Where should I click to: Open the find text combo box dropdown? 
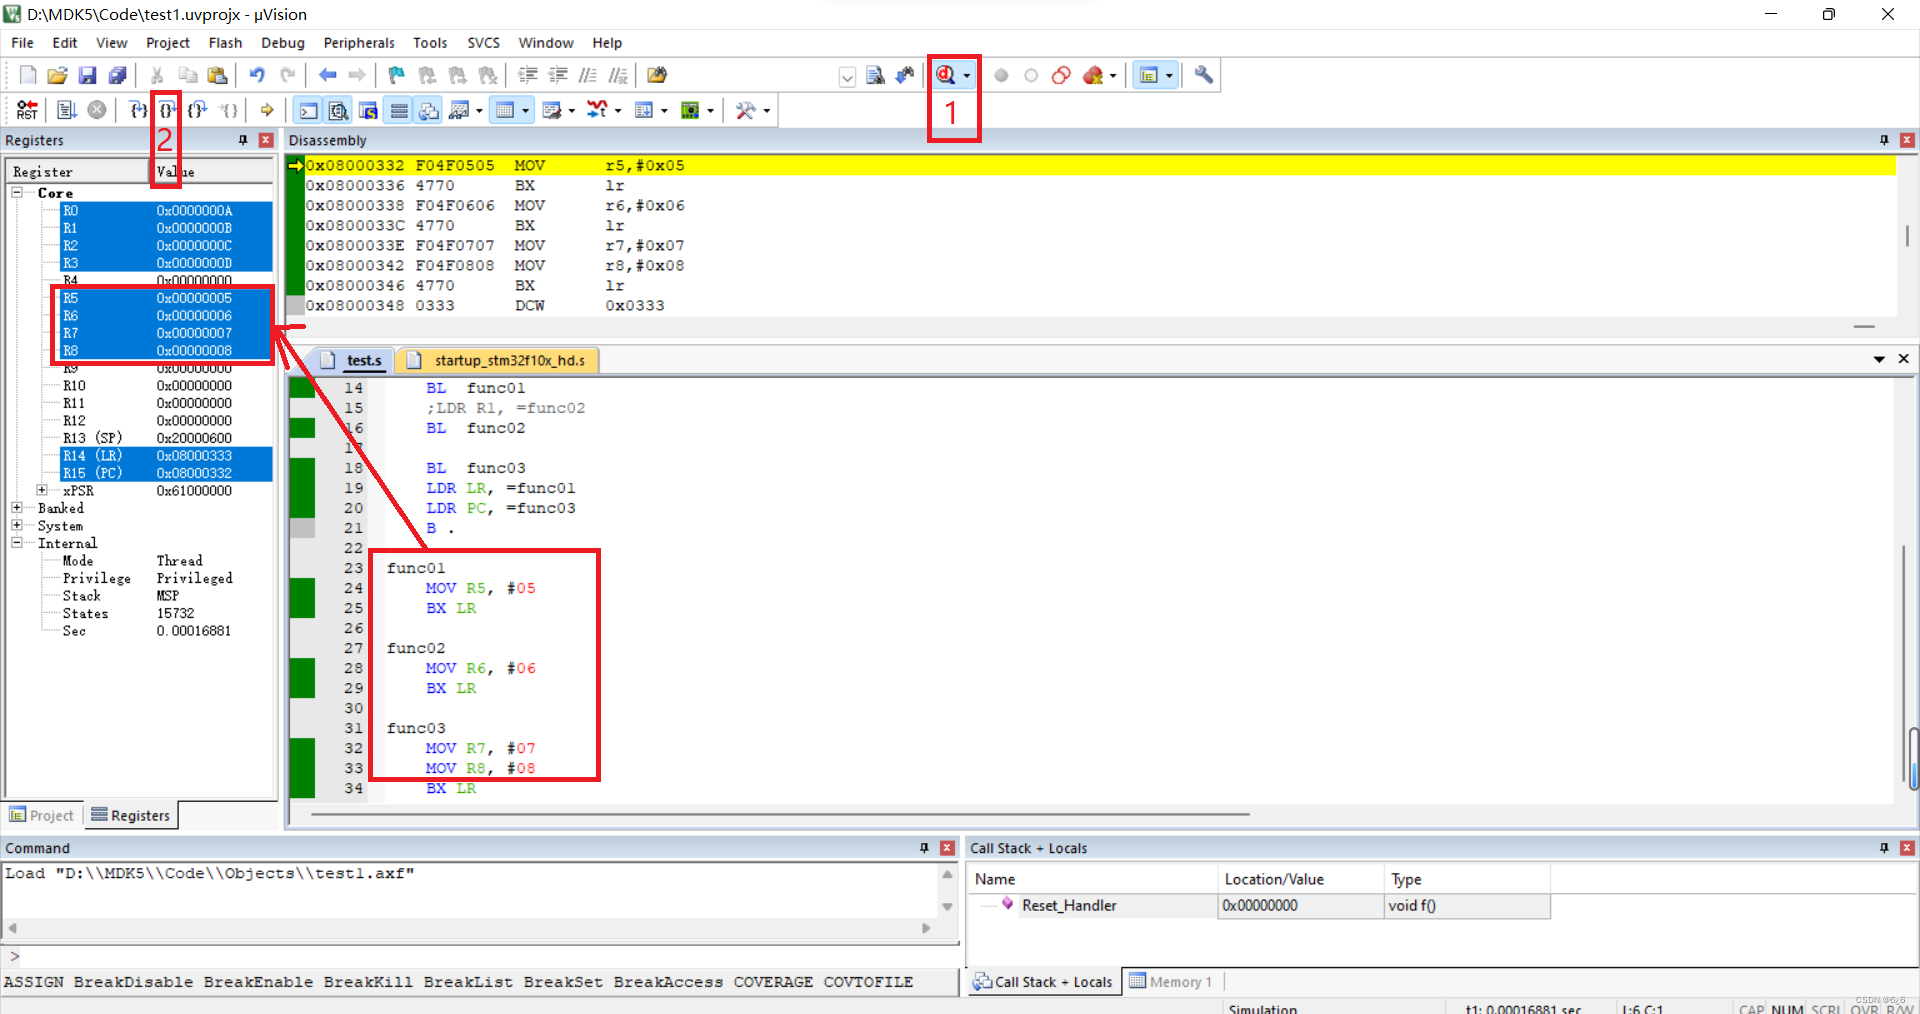pyautogui.click(x=847, y=77)
